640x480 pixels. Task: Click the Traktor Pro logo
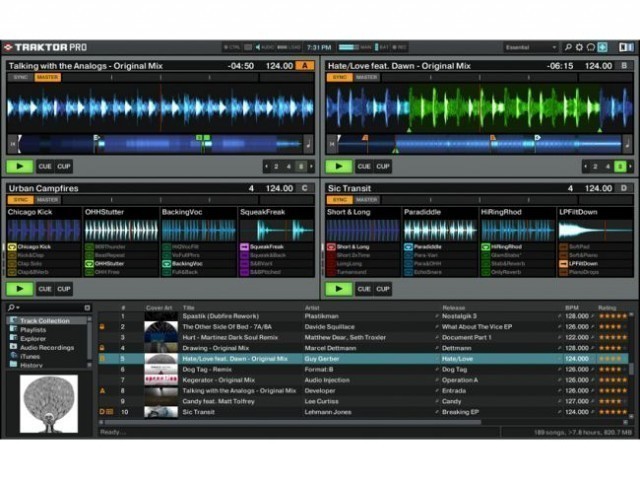[46, 47]
